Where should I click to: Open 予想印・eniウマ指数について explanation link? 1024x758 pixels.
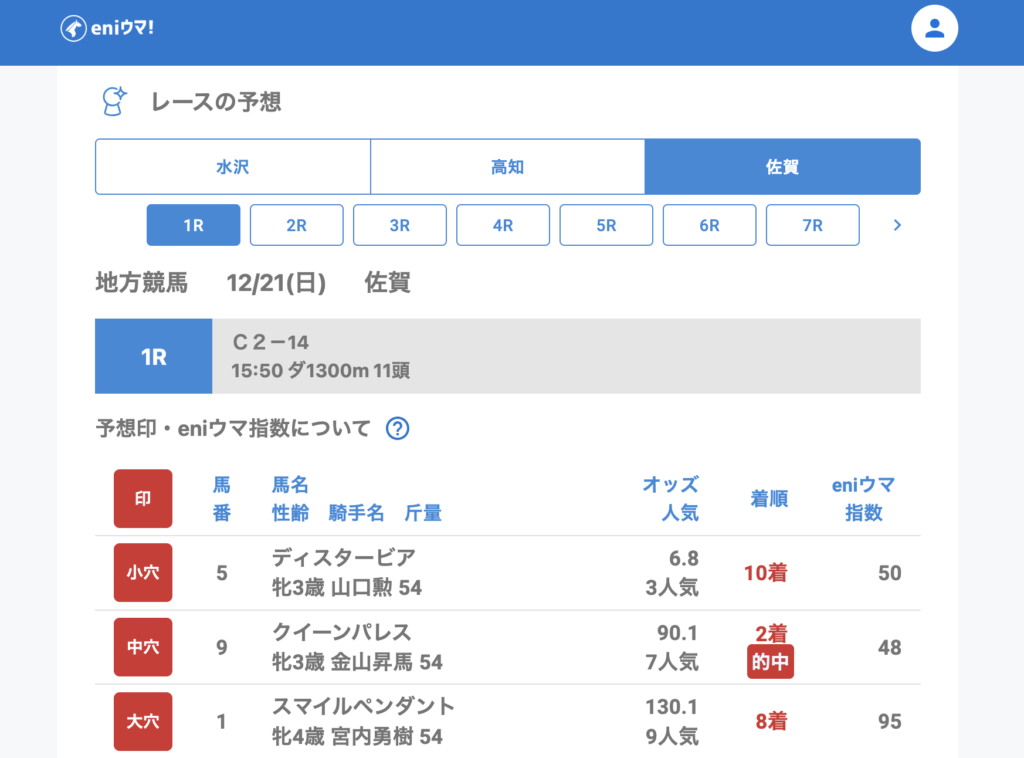tap(232, 429)
